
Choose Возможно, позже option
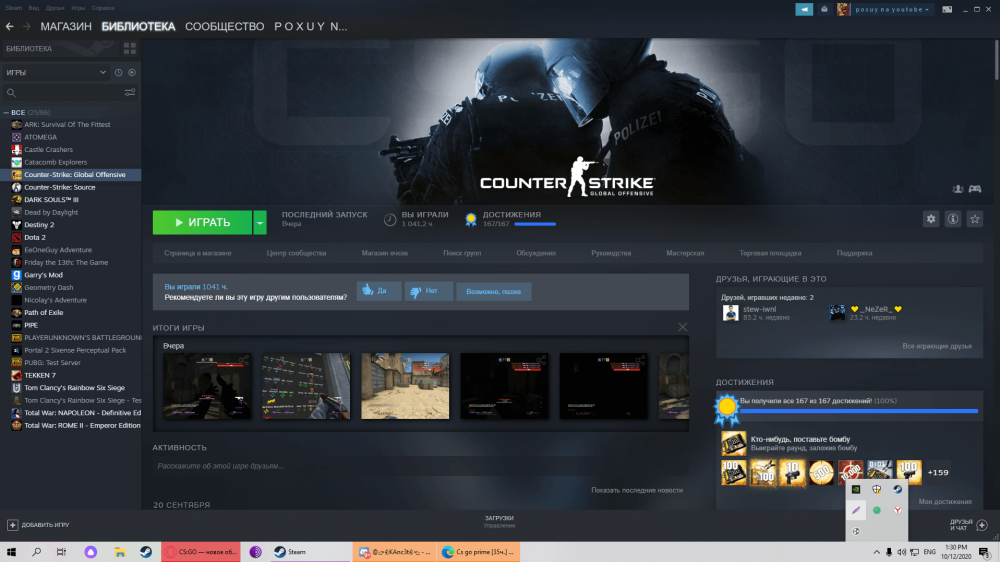point(494,292)
